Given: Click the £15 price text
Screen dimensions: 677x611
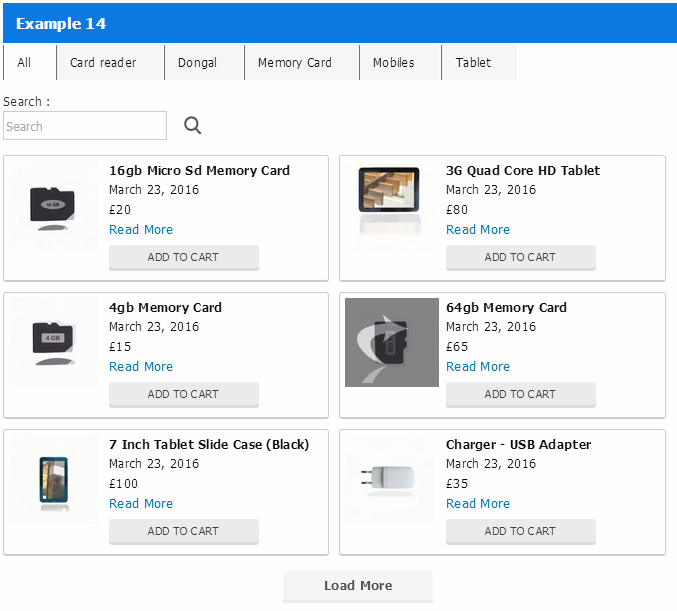Looking at the screenshot, I should [120, 347].
